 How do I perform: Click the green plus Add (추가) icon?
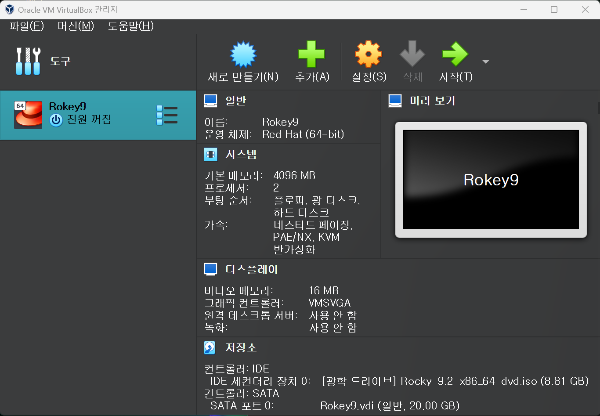[311, 54]
